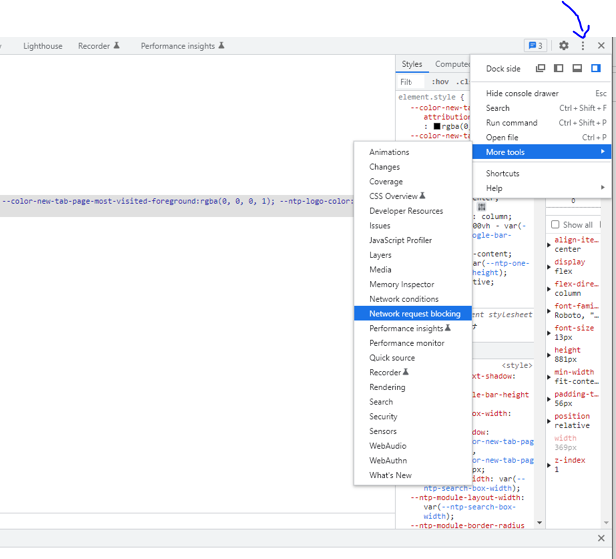Expand the align-items computed property
The width and height of the screenshot is (616, 559).
tap(549, 245)
